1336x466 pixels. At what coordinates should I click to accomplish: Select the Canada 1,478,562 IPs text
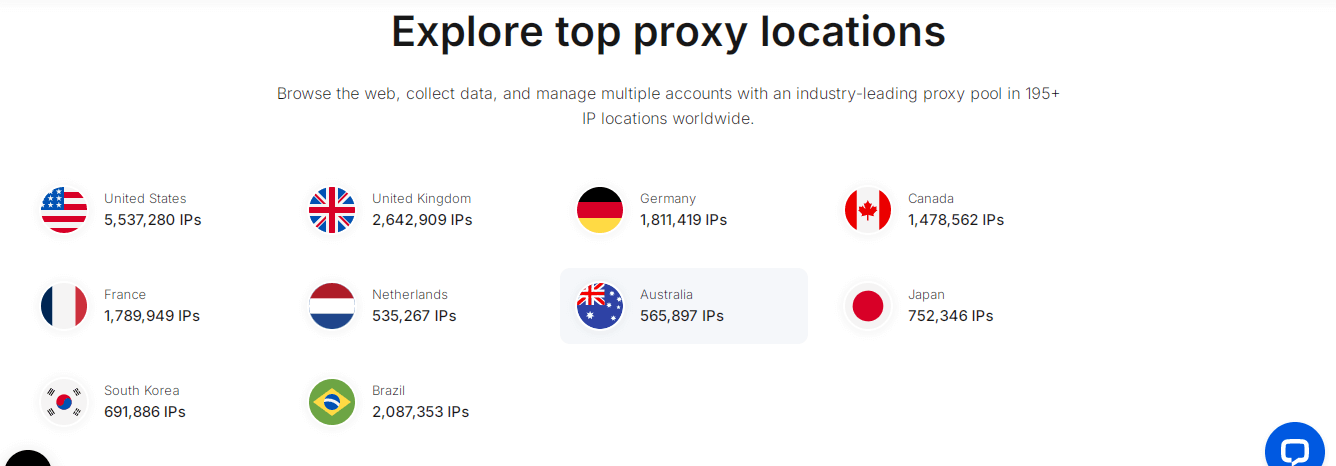click(955, 220)
